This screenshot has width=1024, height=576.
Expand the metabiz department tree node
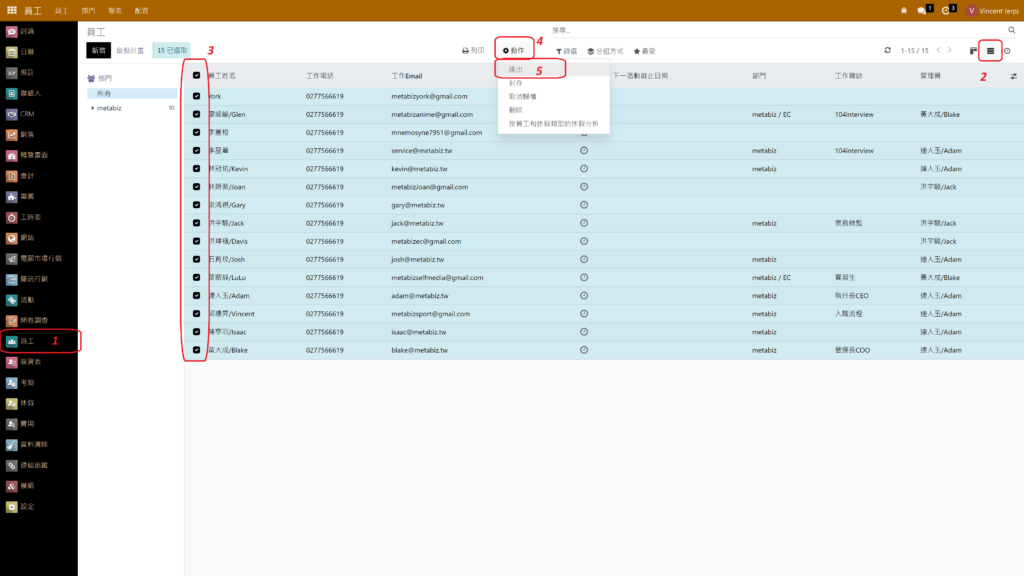[93, 108]
